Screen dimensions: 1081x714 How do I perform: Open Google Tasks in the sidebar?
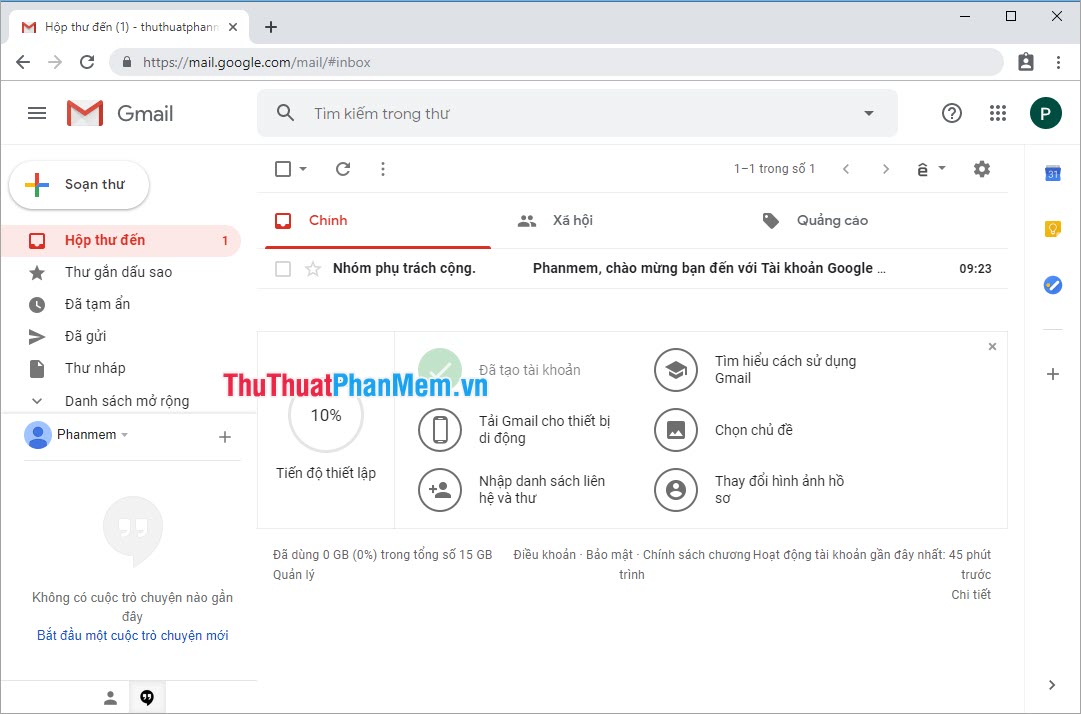pos(1052,285)
